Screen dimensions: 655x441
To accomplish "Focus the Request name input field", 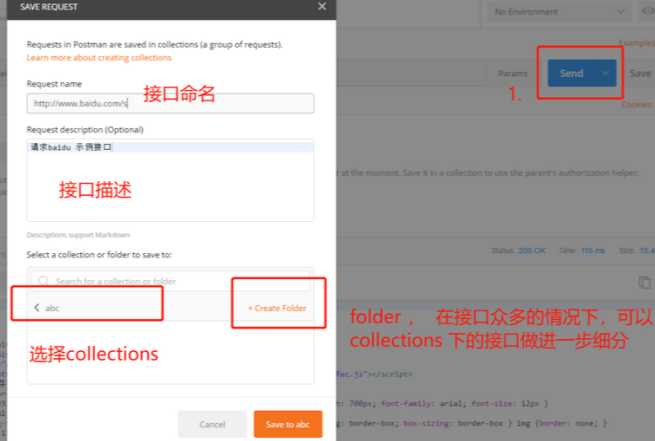I will pos(170,103).
